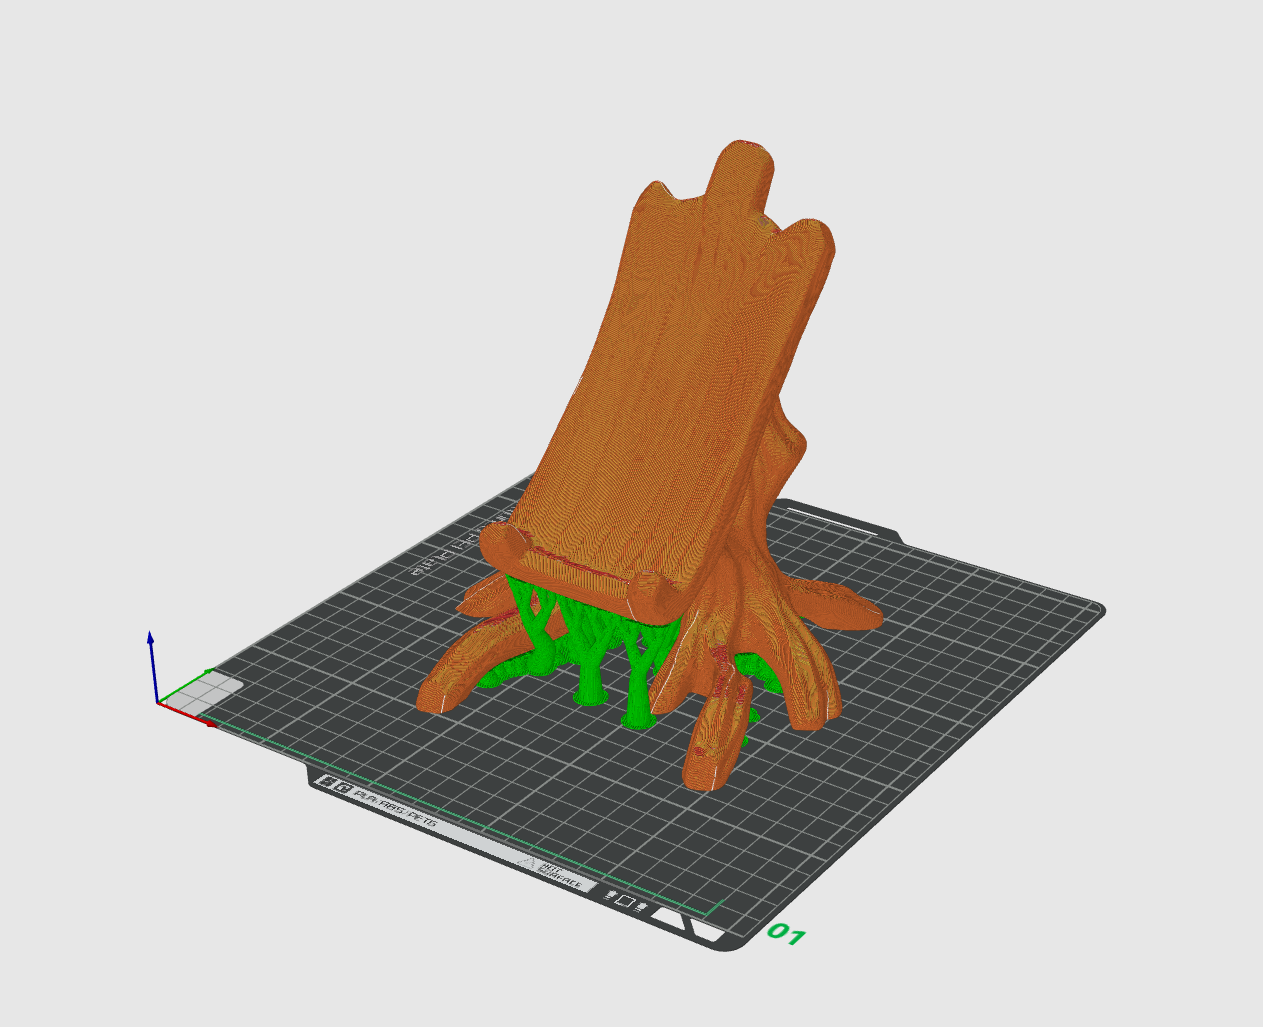
Task: Click the PLA/ABS/PETG label on the build plate
Action: tap(397, 808)
